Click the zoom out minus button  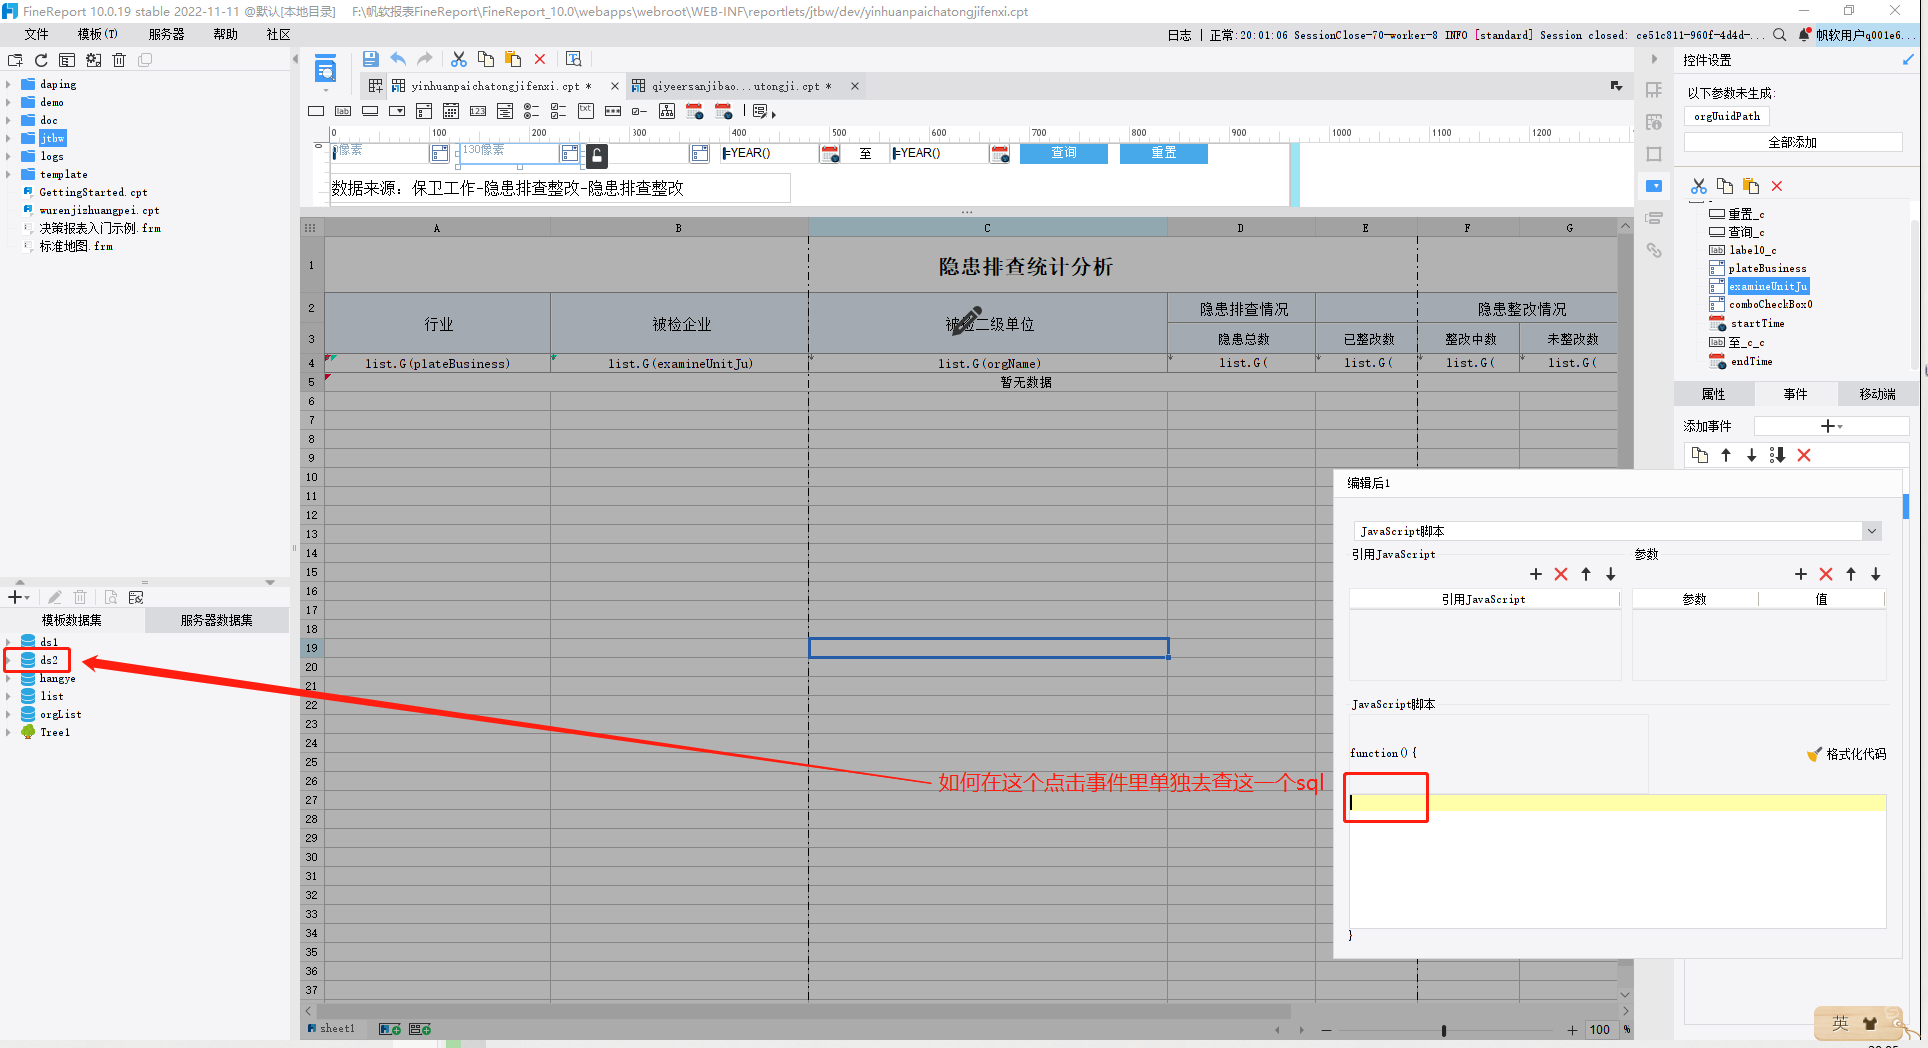coord(1326,1030)
